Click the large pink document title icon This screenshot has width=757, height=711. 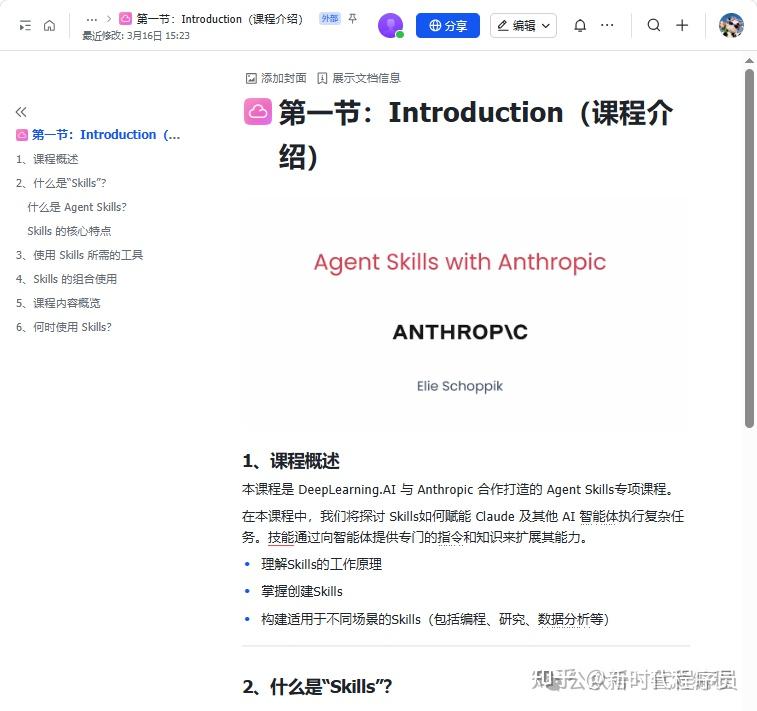(258, 112)
